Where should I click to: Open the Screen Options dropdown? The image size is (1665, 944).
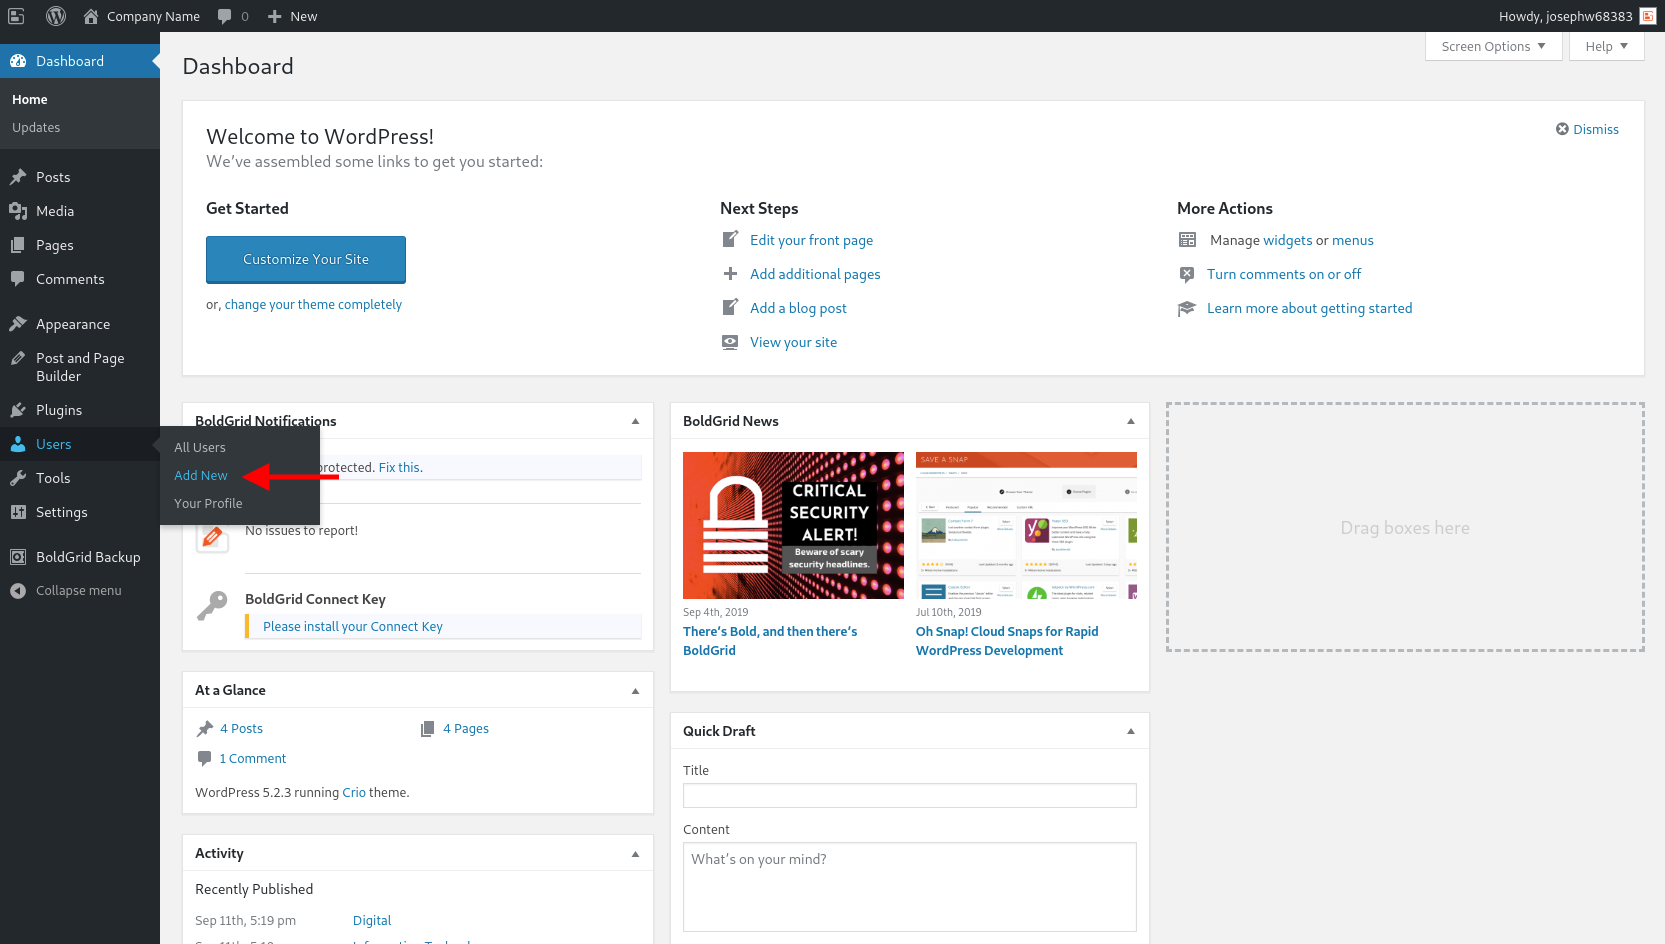(x=1492, y=46)
